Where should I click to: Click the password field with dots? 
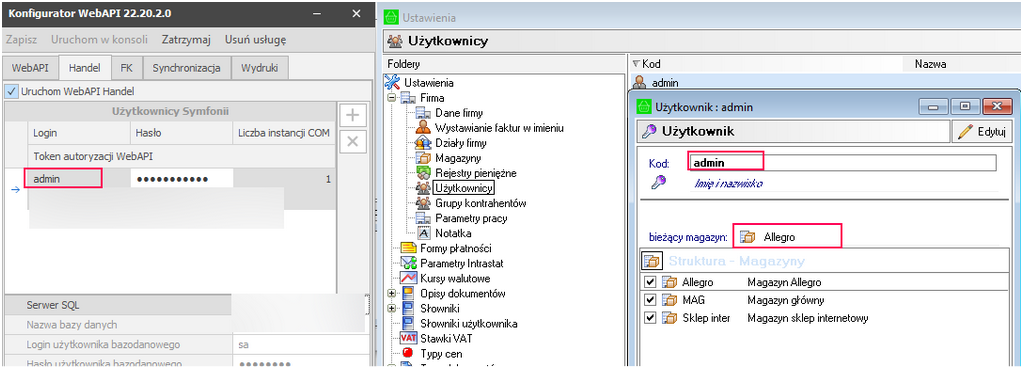point(182,178)
